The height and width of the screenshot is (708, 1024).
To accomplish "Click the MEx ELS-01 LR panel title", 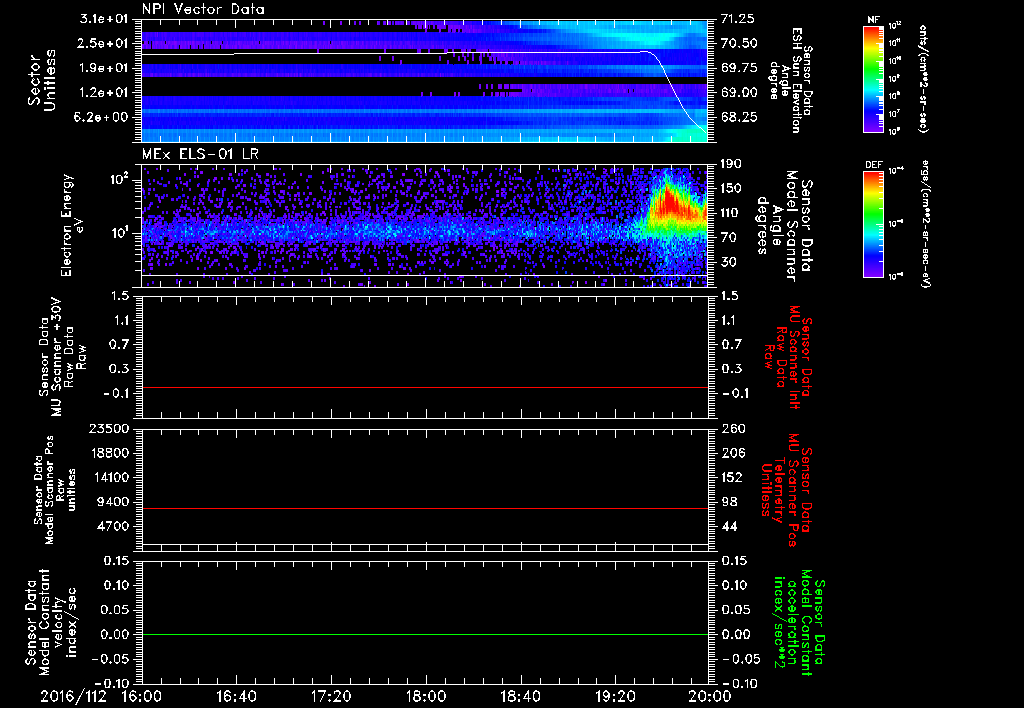I will pyautogui.click(x=201, y=151).
